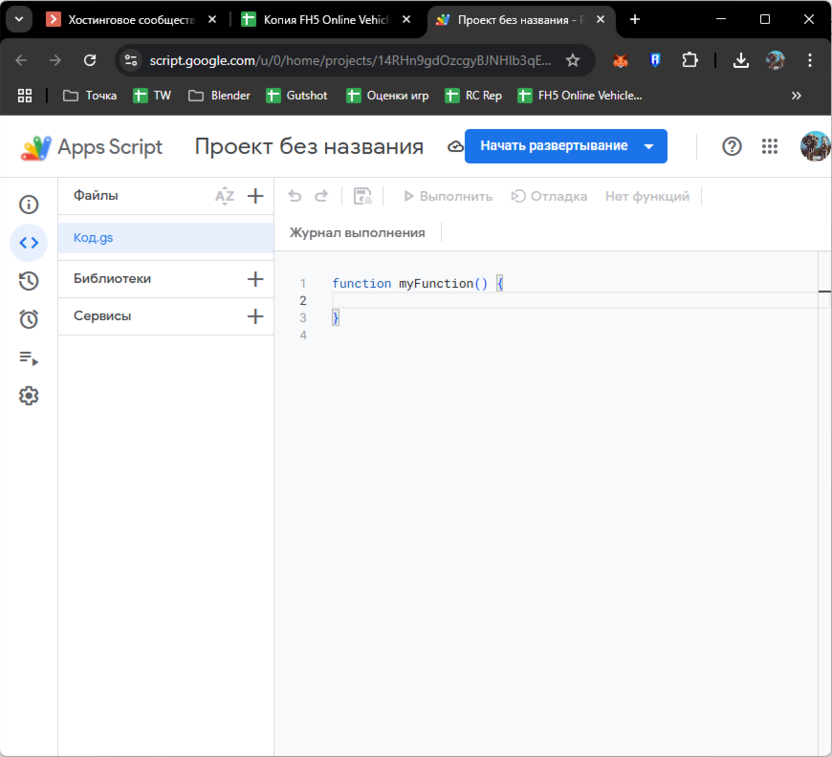Screen dimensions: 832x757
Task: Open the Help question mark icon
Action: (x=732, y=146)
